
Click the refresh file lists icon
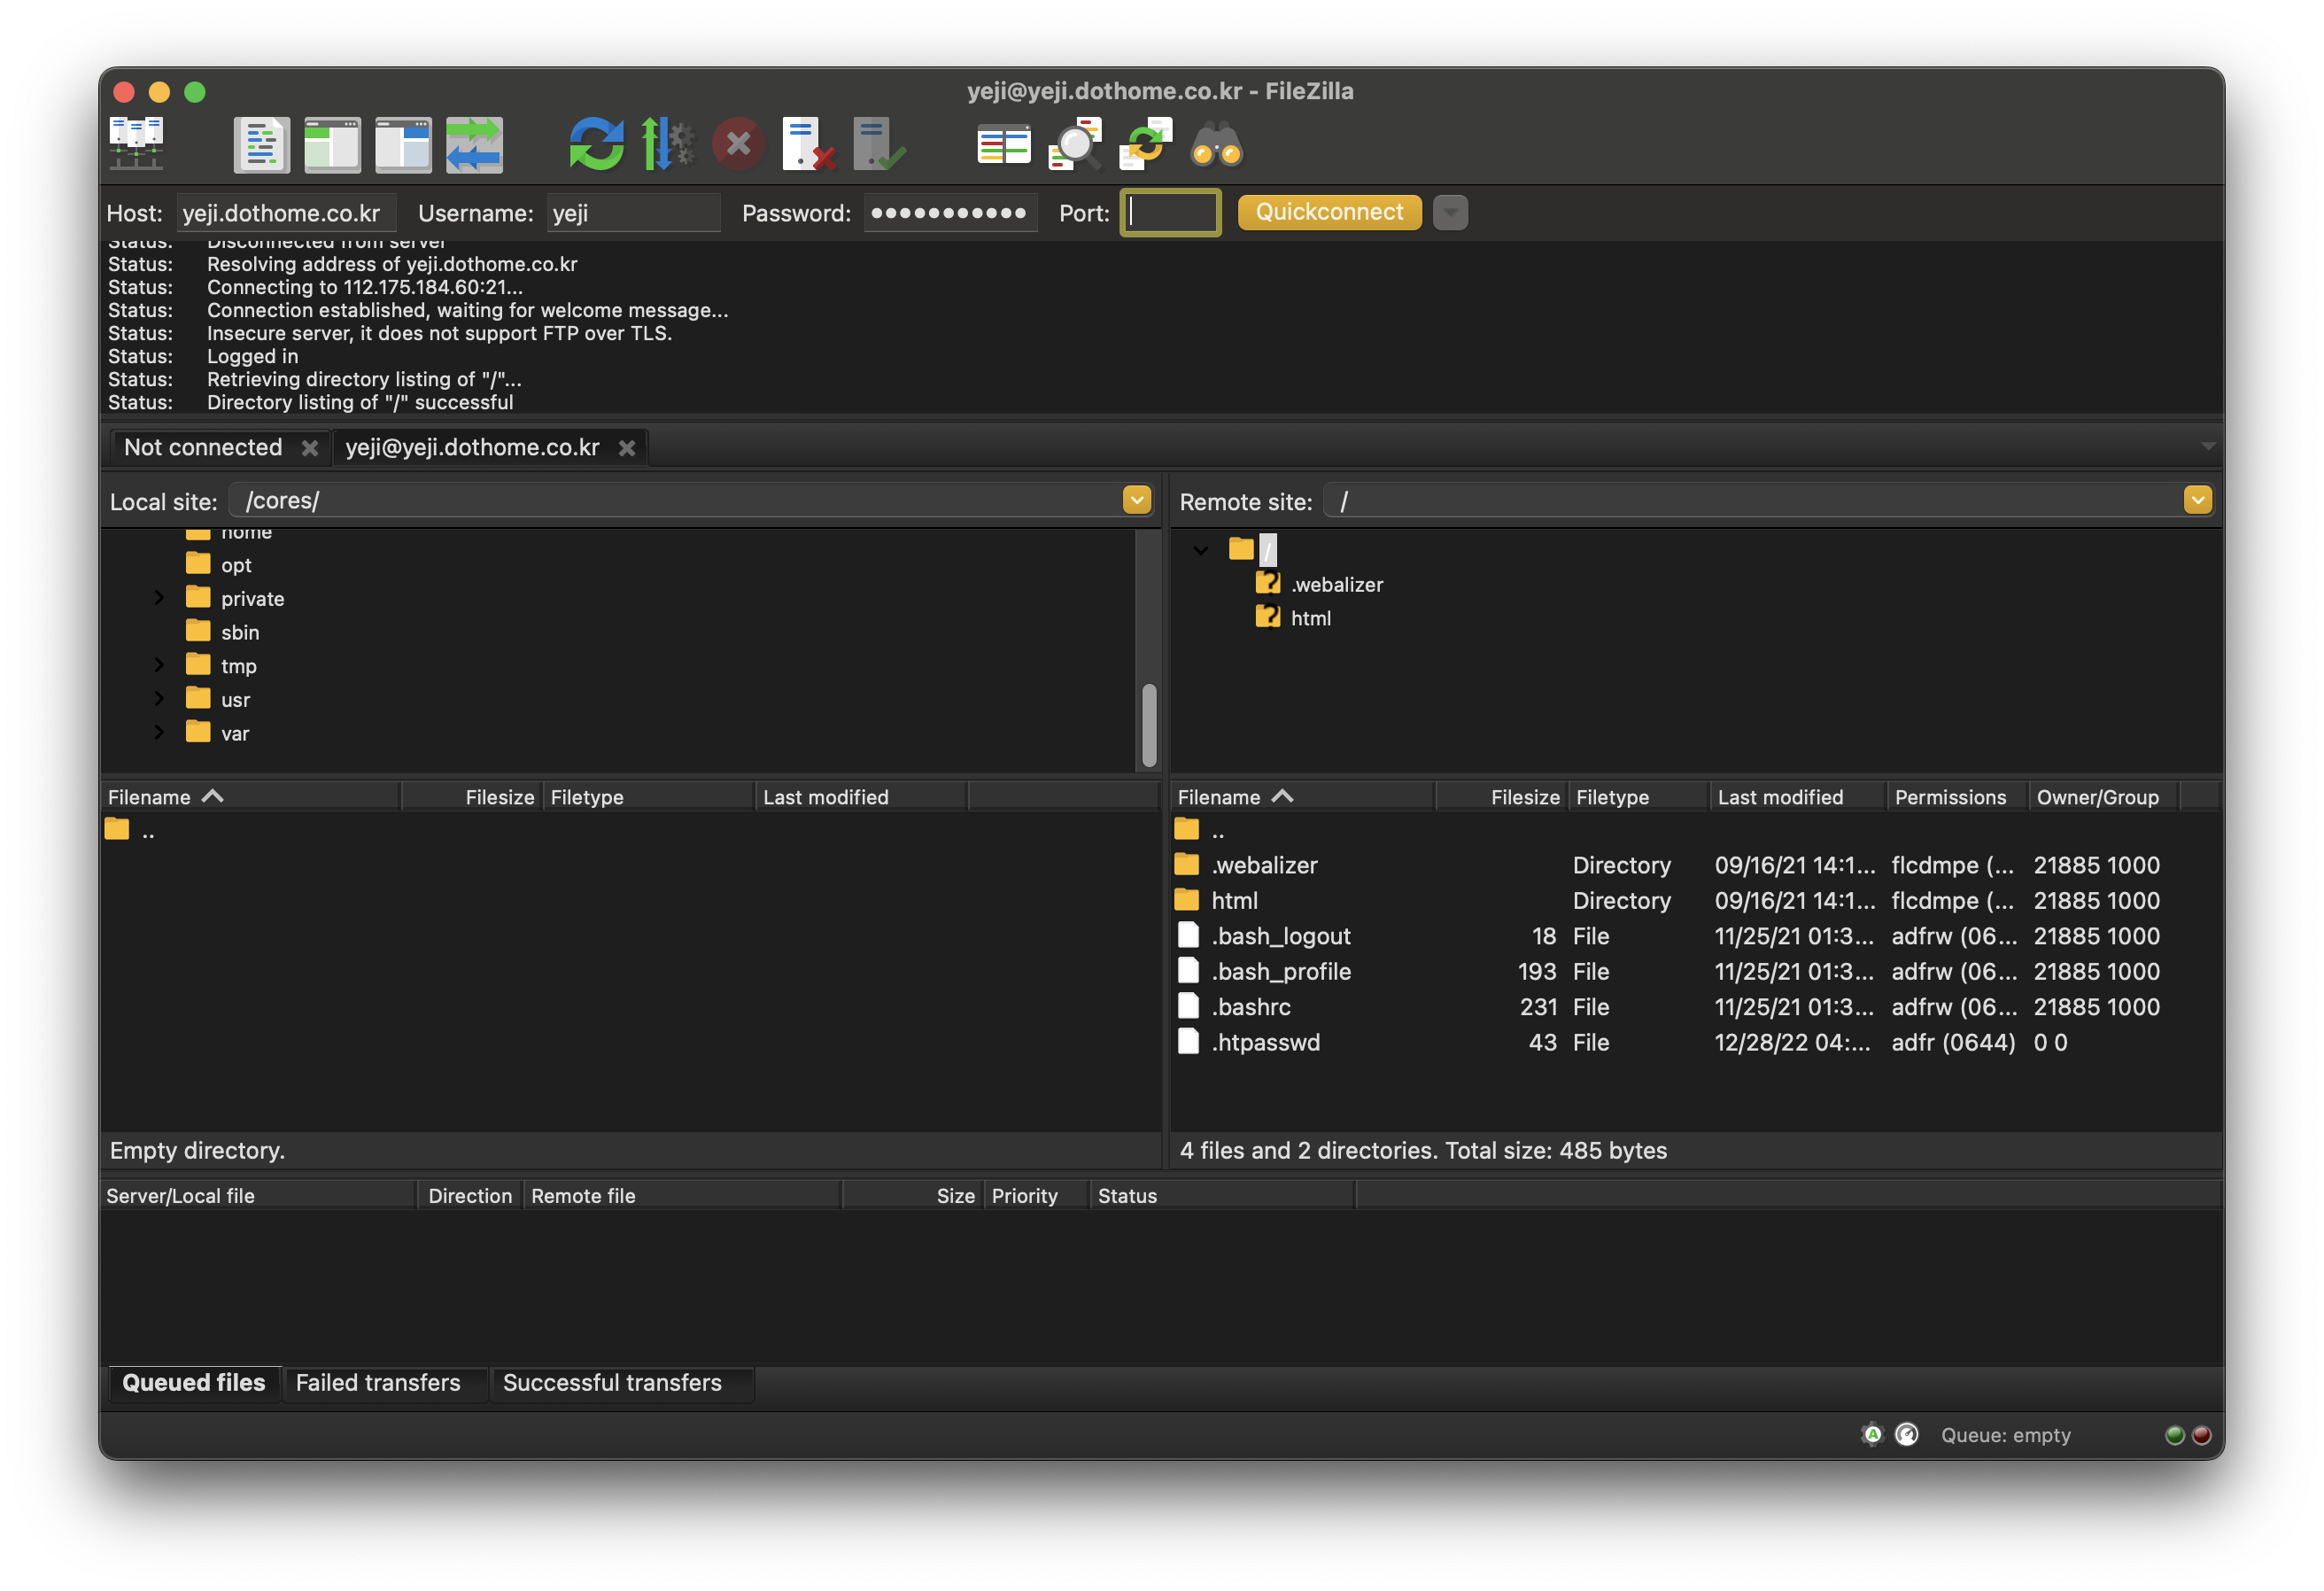pyautogui.click(x=596, y=144)
